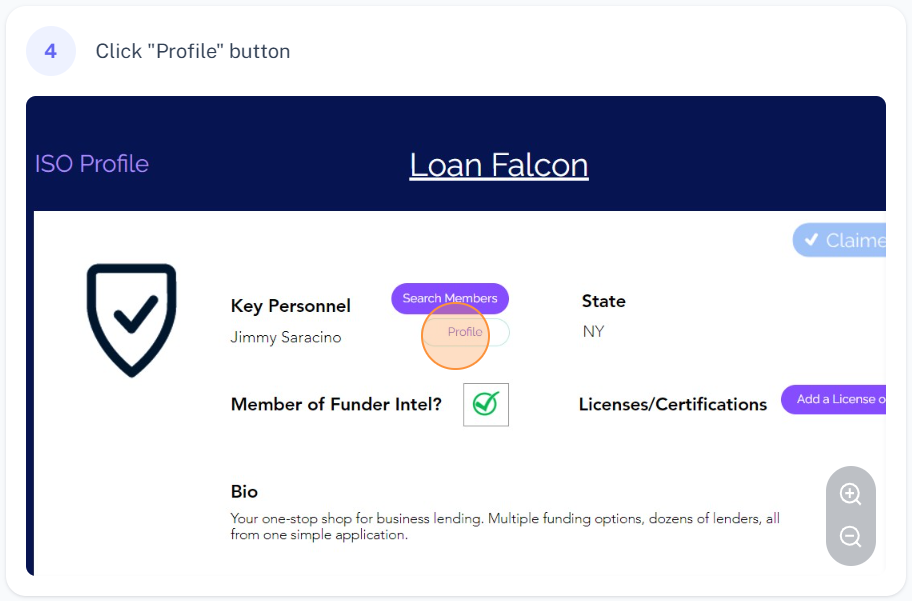Open the Loan Falcon title link

[498, 165]
